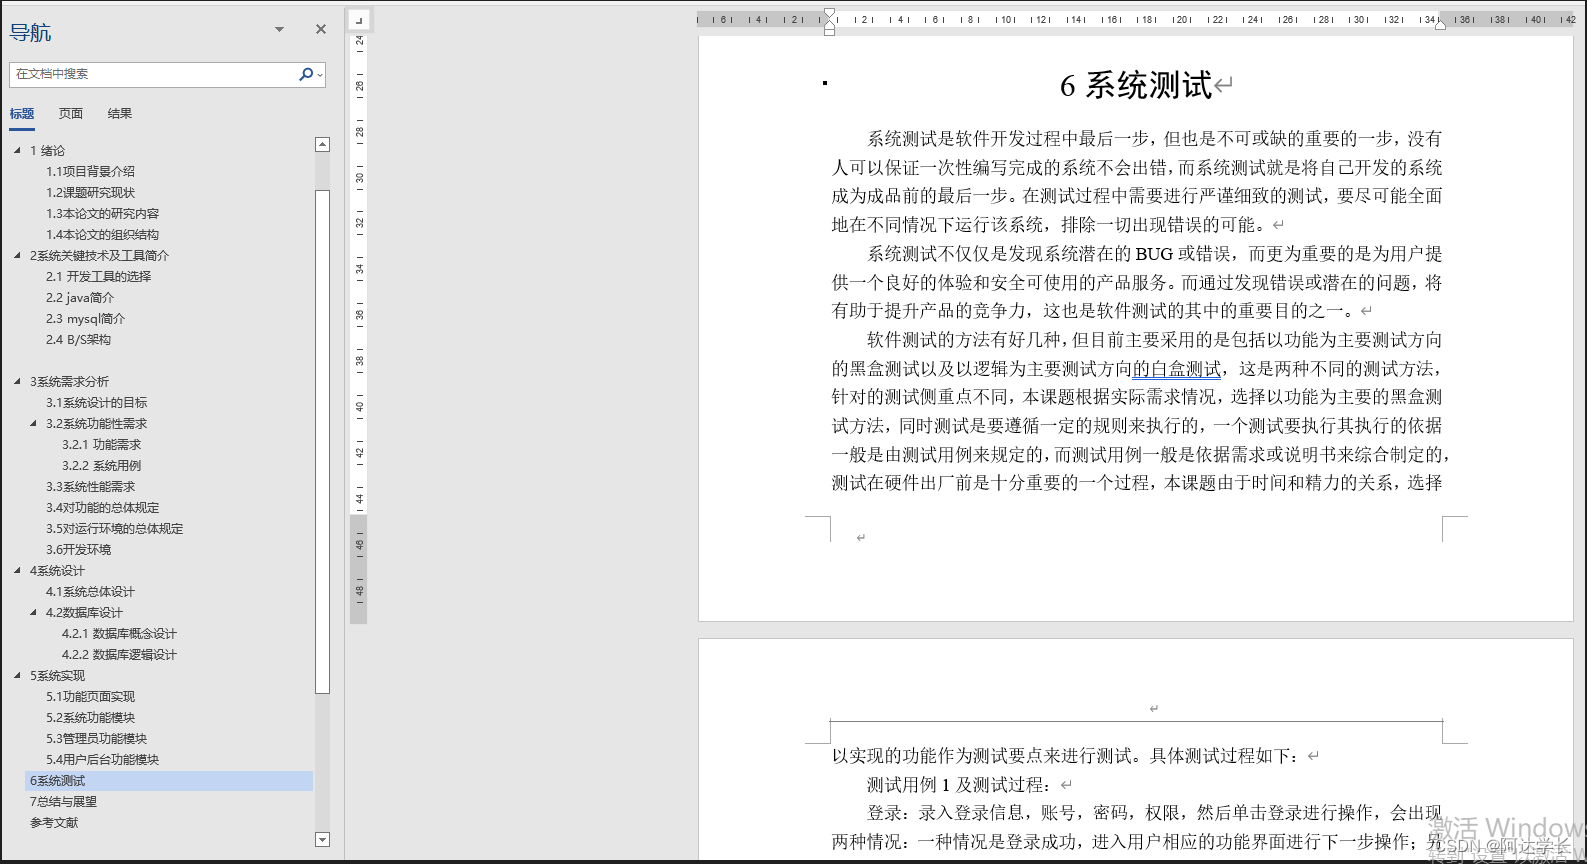Image resolution: width=1587 pixels, height=864 pixels.
Task: Click the navigation list scrollbar thumb
Action: (322, 441)
